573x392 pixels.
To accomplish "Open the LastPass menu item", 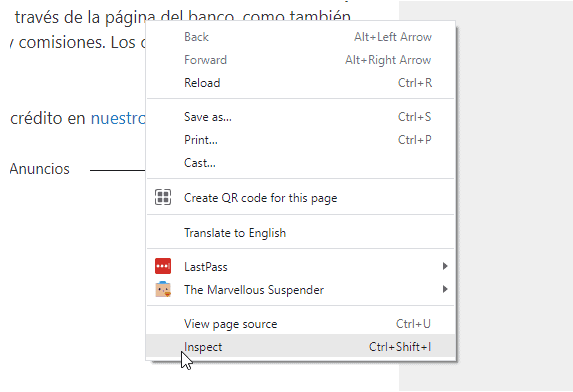I will 300,267.
